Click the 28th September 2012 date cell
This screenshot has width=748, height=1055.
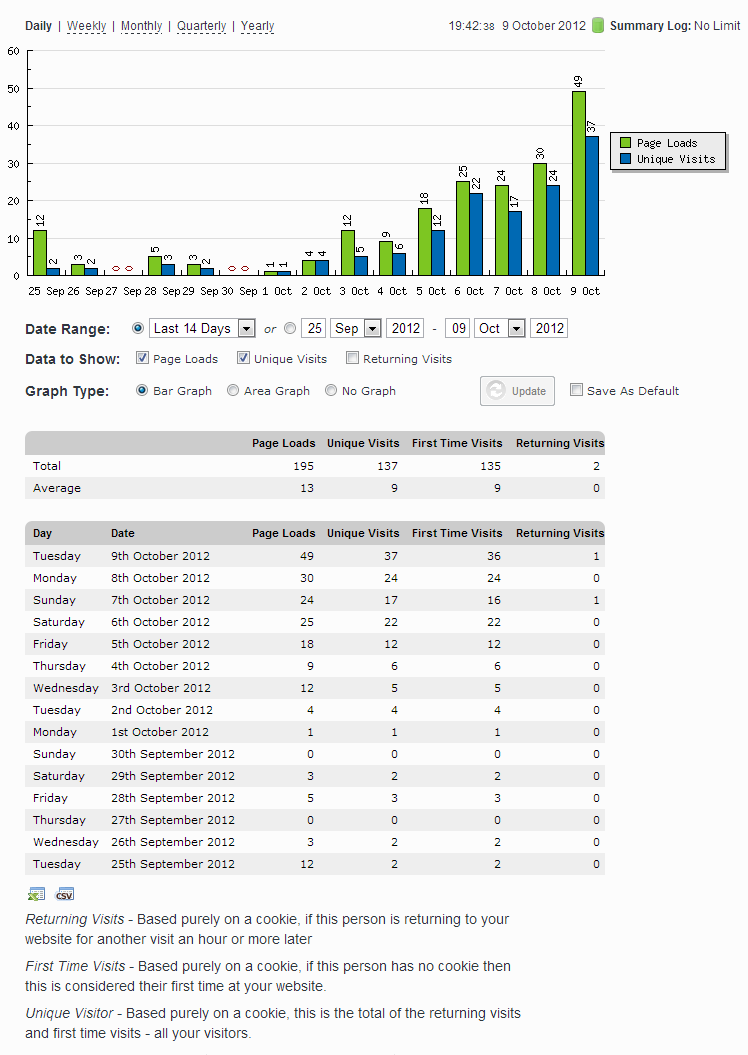[x=173, y=798]
